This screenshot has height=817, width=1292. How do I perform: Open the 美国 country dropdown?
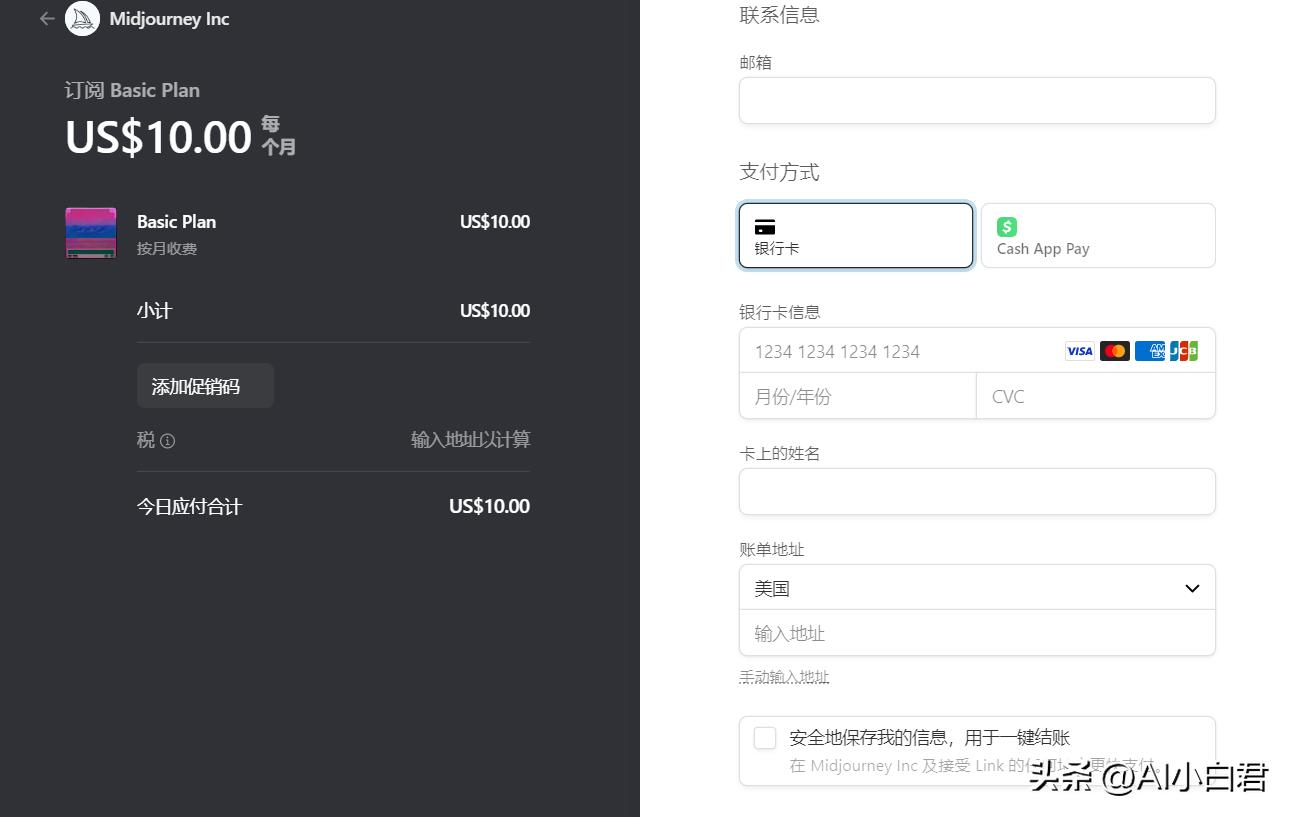tap(977, 588)
